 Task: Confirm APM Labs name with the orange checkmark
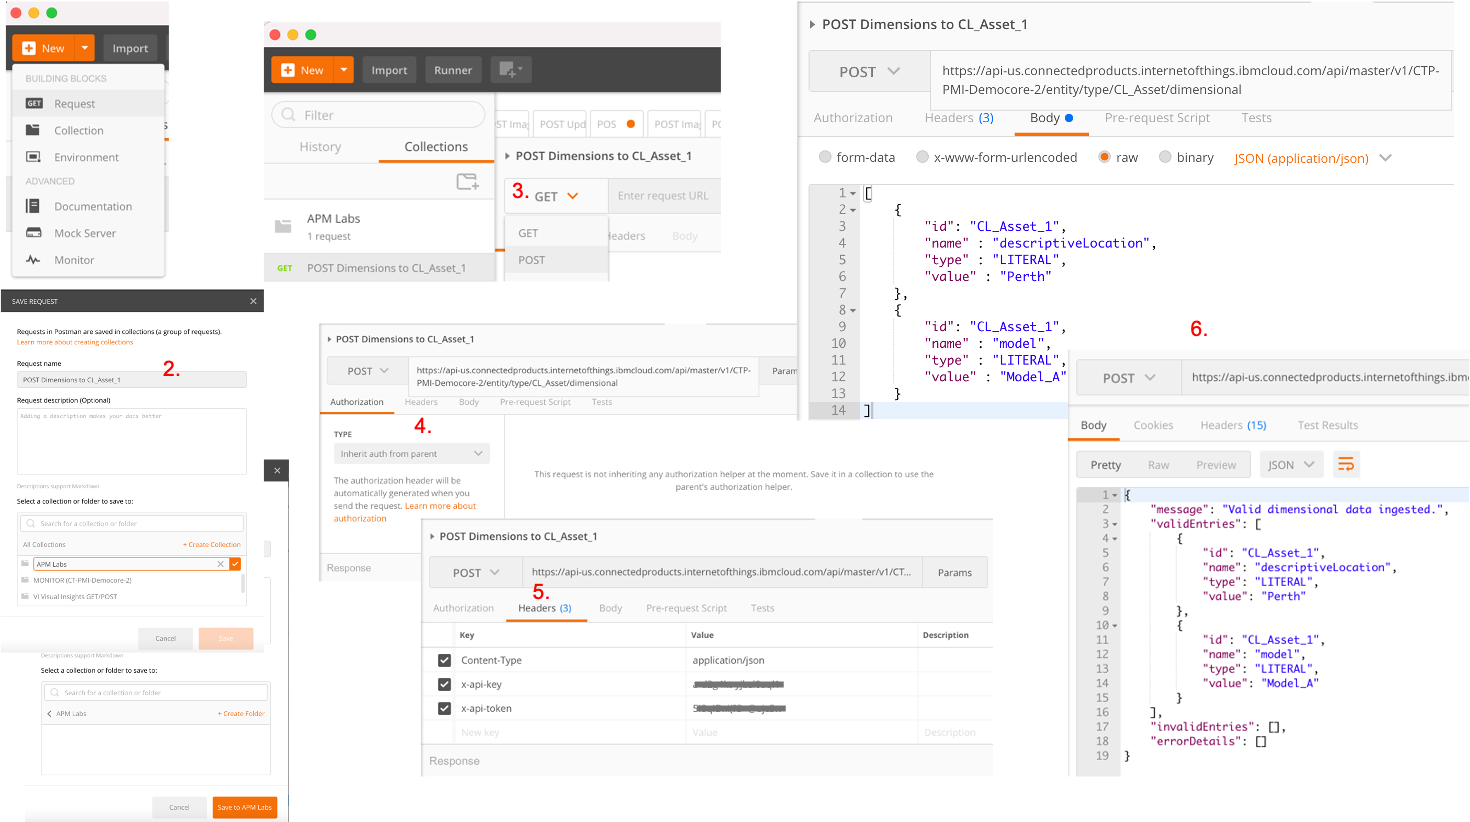point(235,564)
